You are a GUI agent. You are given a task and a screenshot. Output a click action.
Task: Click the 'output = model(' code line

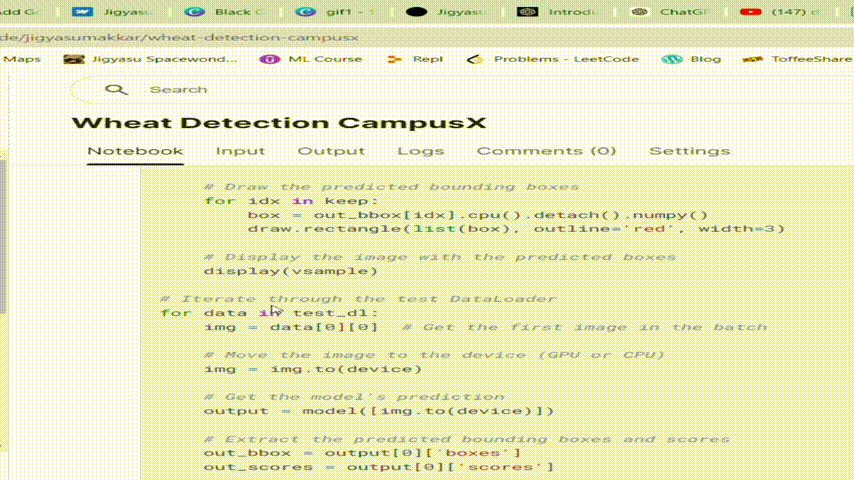click(379, 411)
